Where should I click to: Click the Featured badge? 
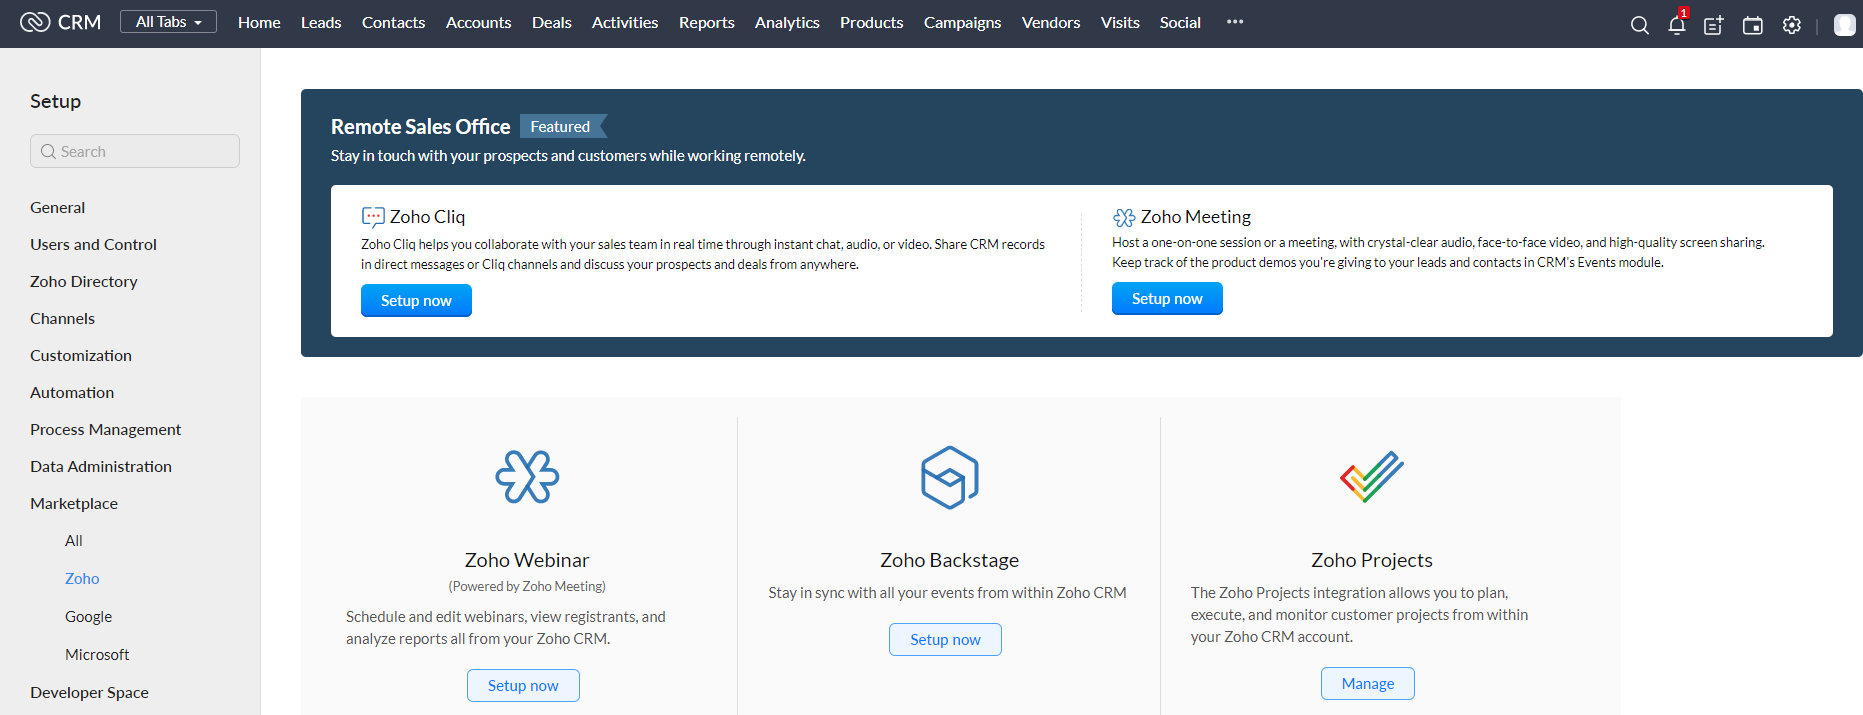click(x=562, y=127)
